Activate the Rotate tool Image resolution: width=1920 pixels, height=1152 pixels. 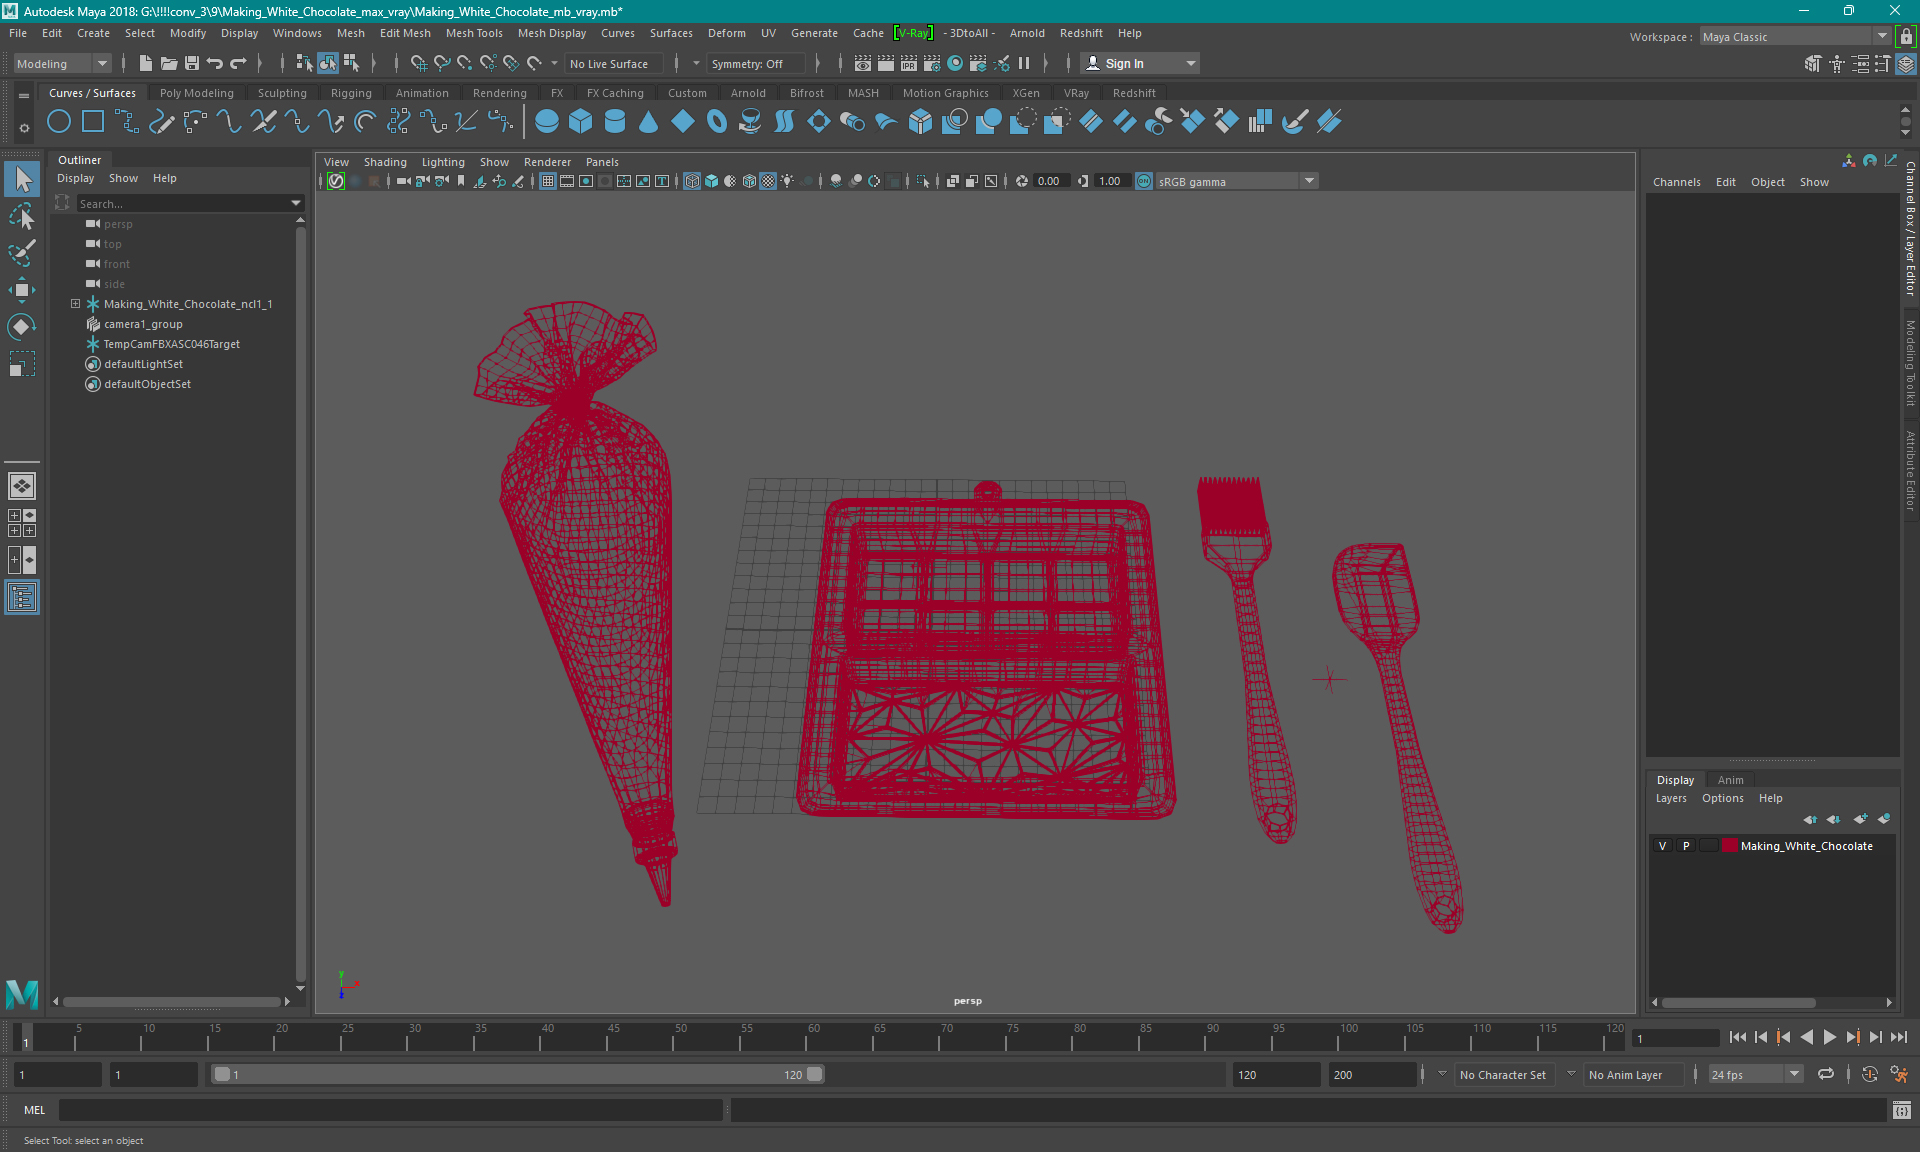pyautogui.click(x=22, y=327)
